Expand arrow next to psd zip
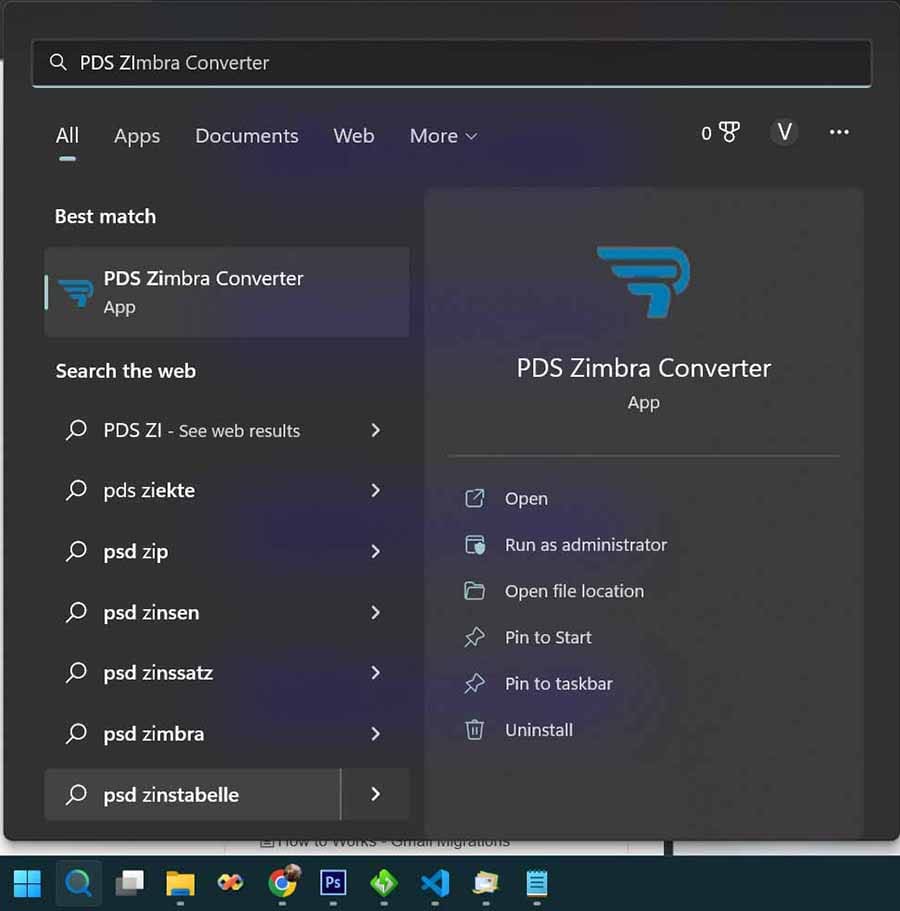900x911 pixels. click(375, 551)
